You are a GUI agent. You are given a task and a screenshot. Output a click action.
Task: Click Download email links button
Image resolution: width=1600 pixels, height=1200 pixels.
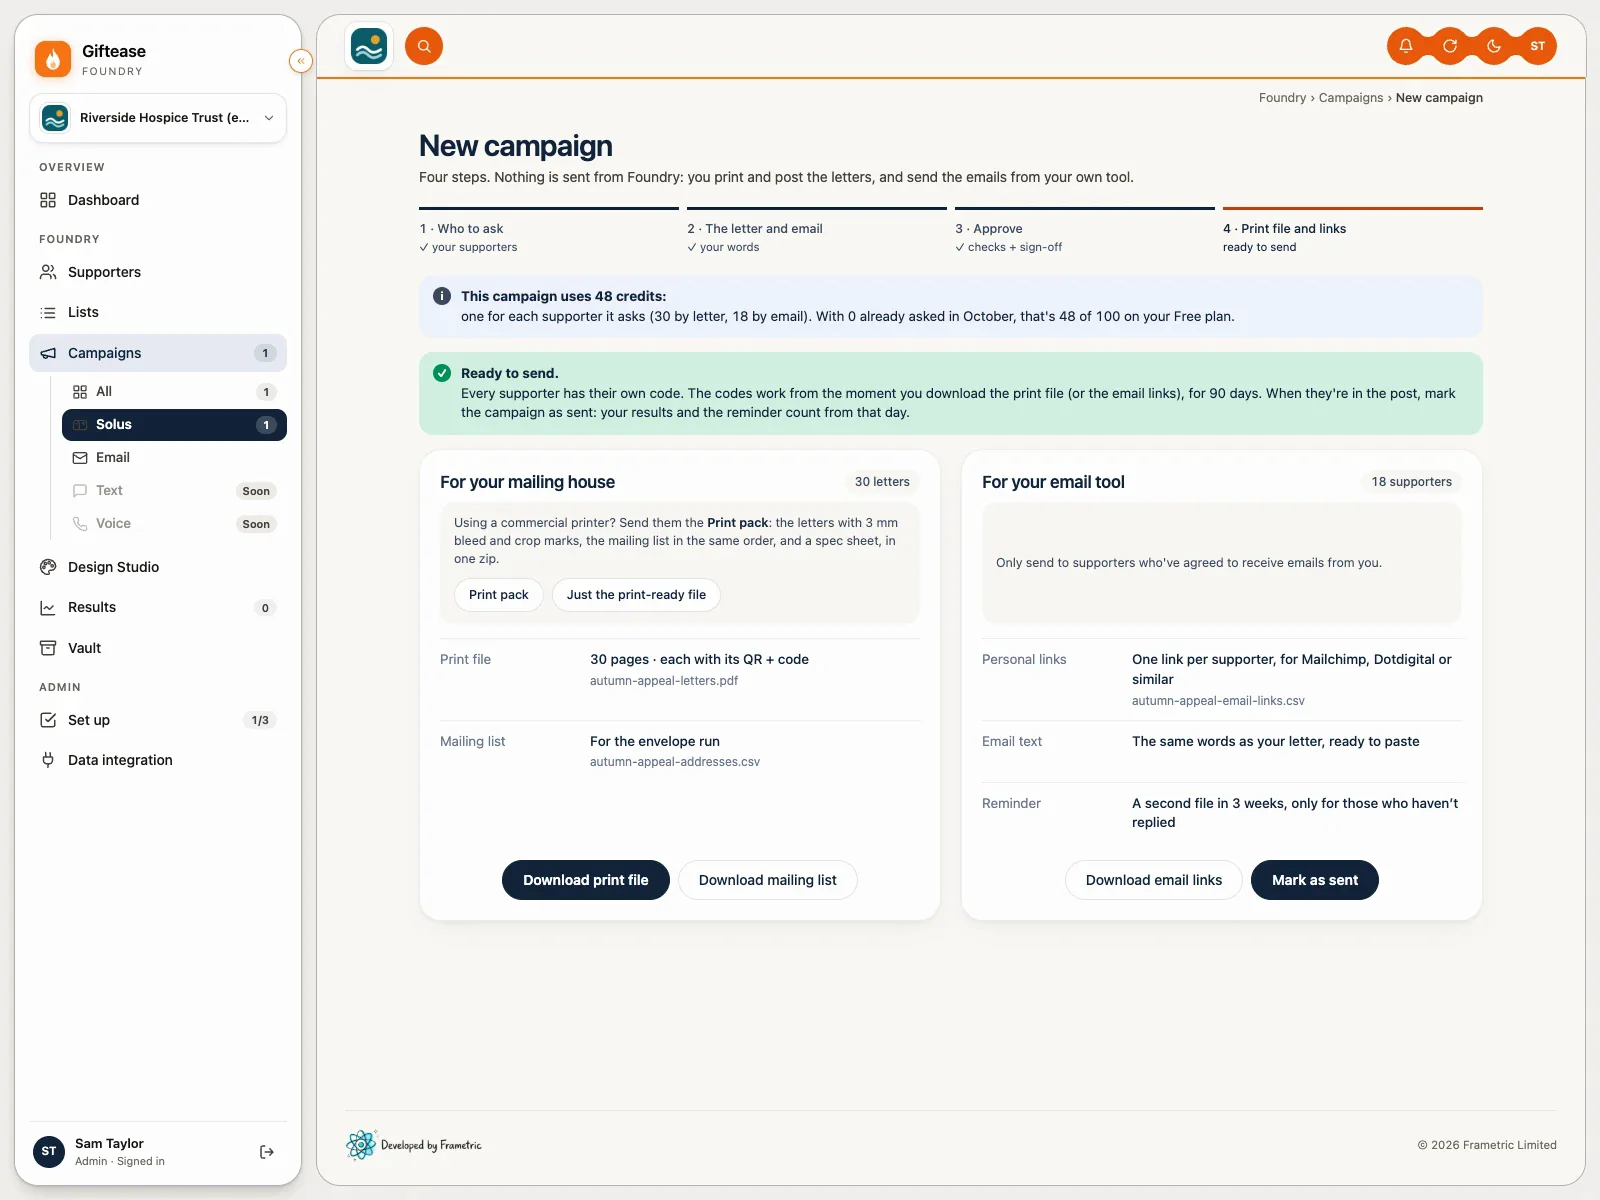click(x=1153, y=880)
